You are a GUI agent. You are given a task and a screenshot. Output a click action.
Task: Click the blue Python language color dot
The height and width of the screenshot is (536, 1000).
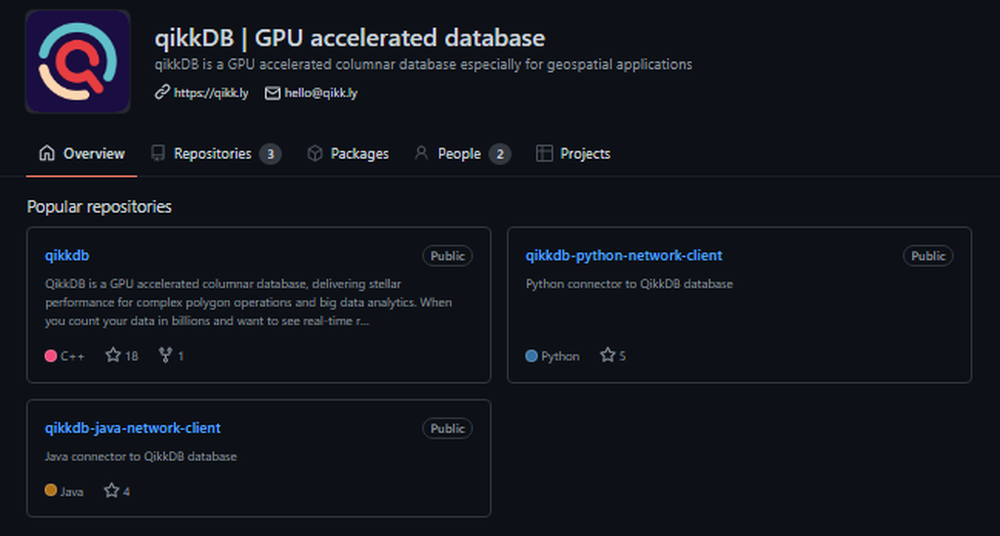[531, 356]
